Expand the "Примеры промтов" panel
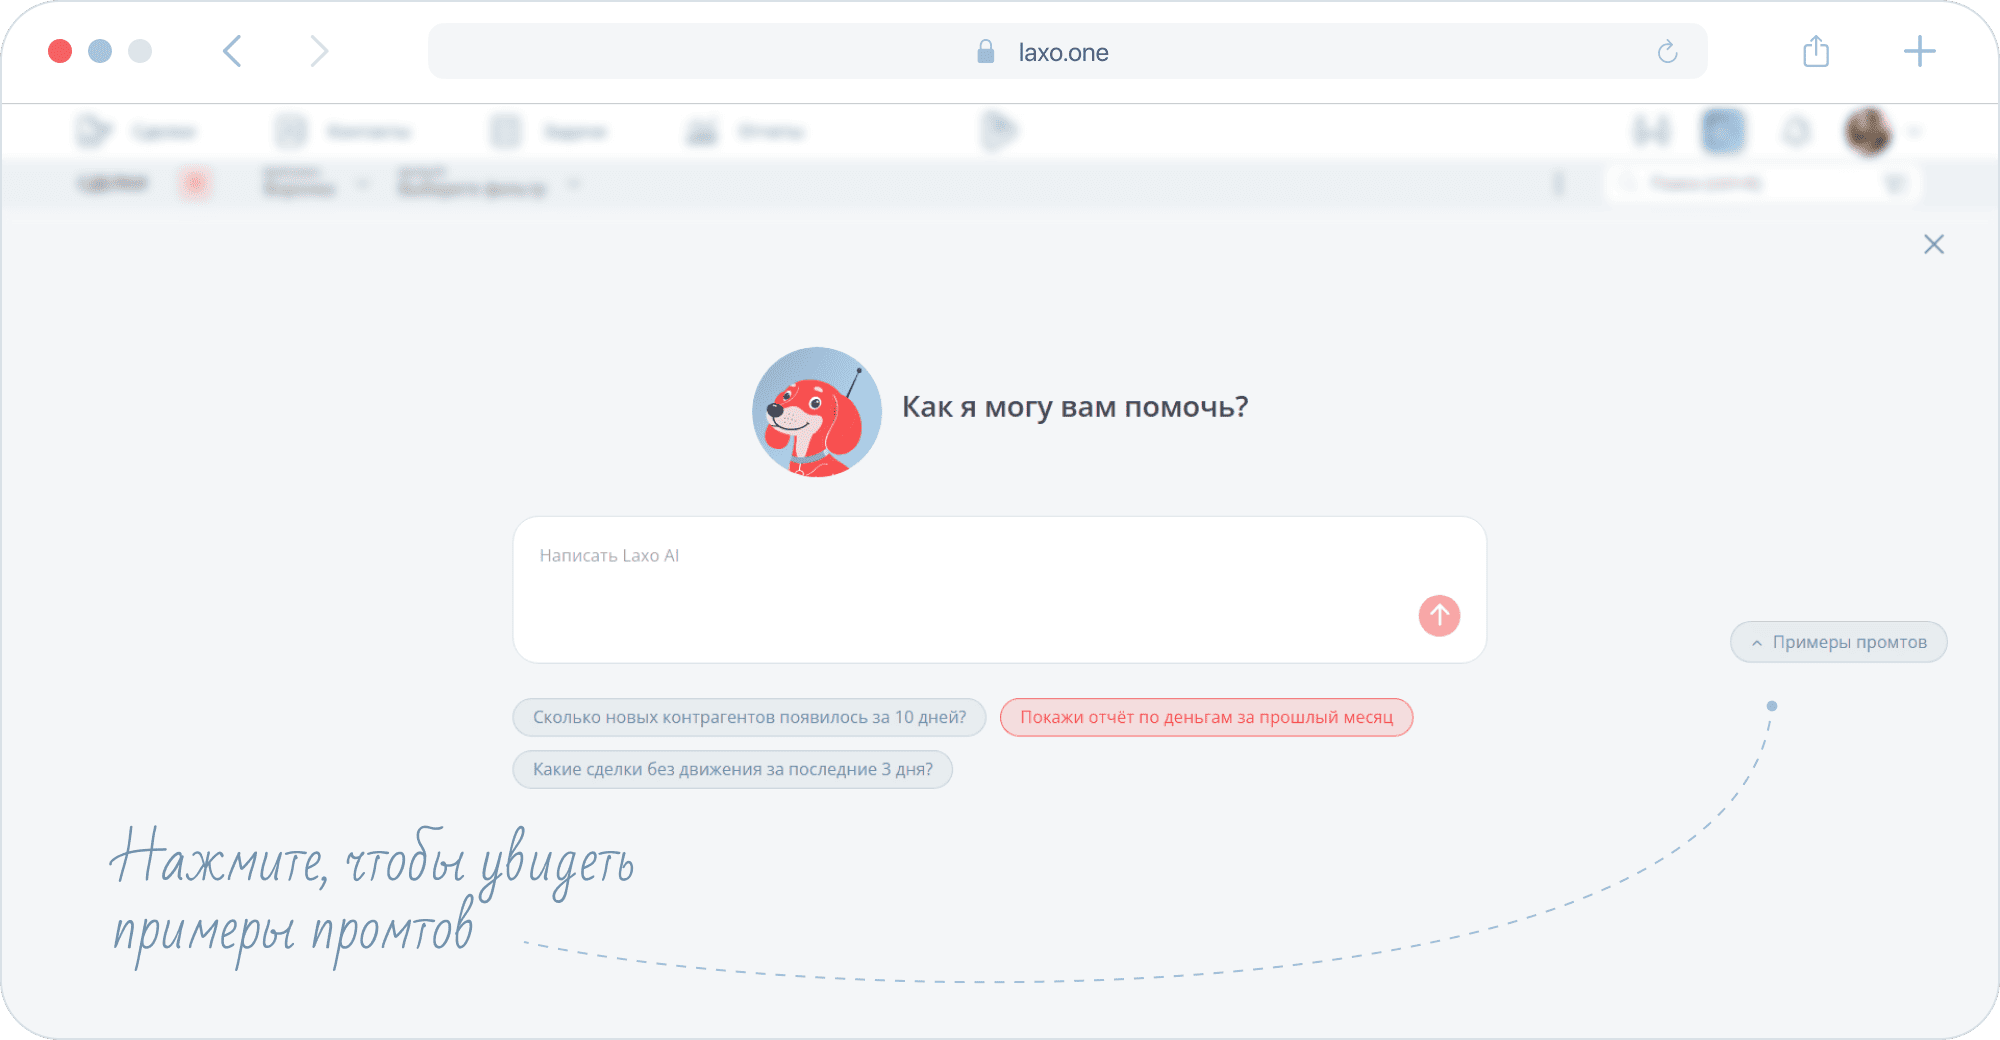The image size is (2000, 1040). pyautogui.click(x=1838, y=642)
